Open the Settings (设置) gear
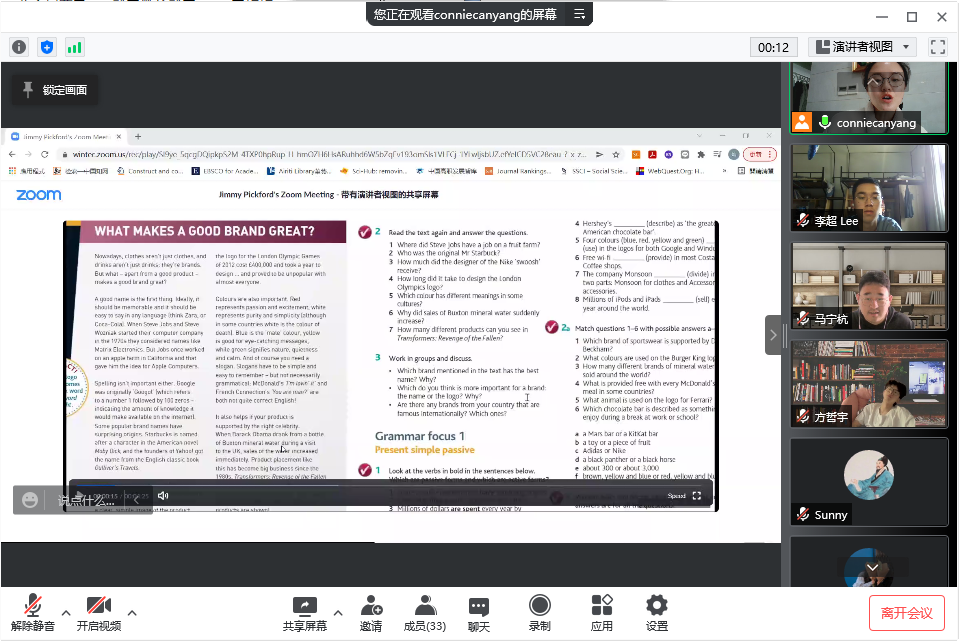Image resolution: width=962 pixels, height=641 pixels. [x=656, y=612]
